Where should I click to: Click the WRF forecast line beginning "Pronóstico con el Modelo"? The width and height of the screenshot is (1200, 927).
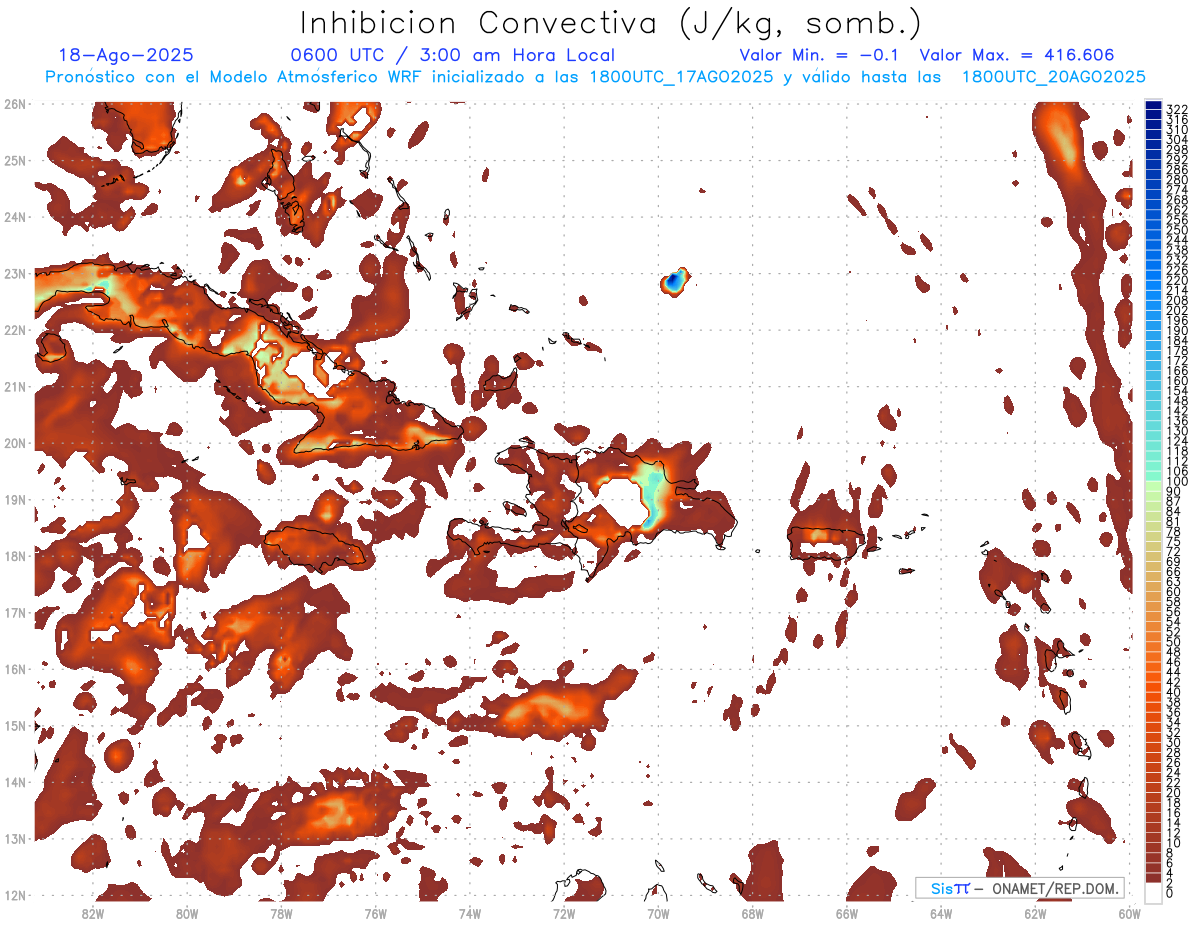point(596,77)
